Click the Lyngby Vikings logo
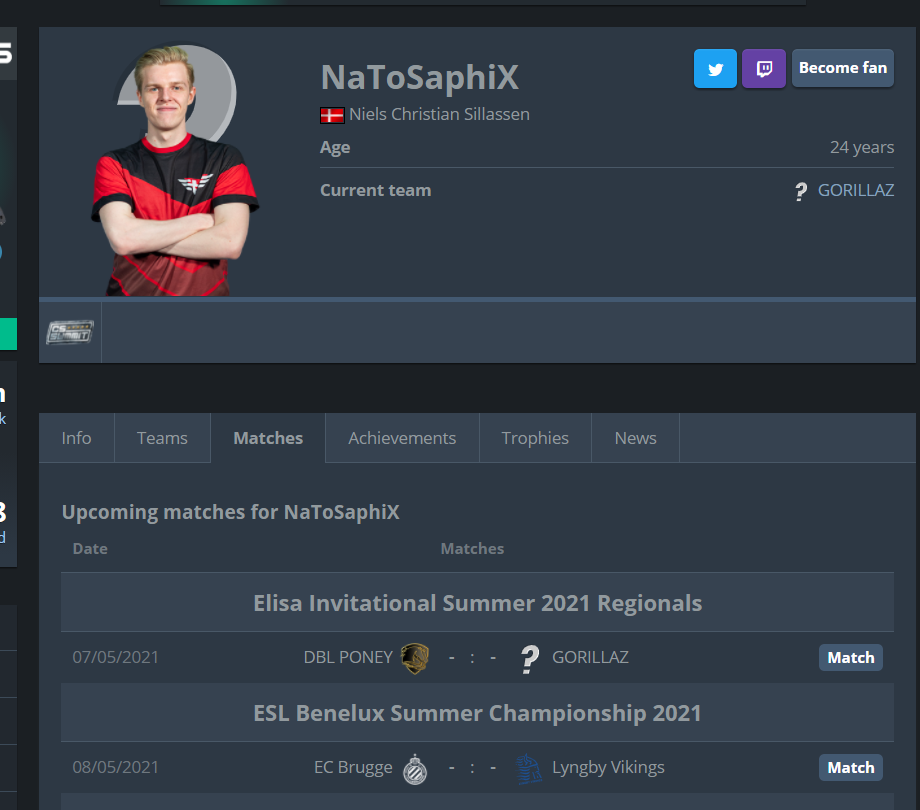 [x=529, y=769]
